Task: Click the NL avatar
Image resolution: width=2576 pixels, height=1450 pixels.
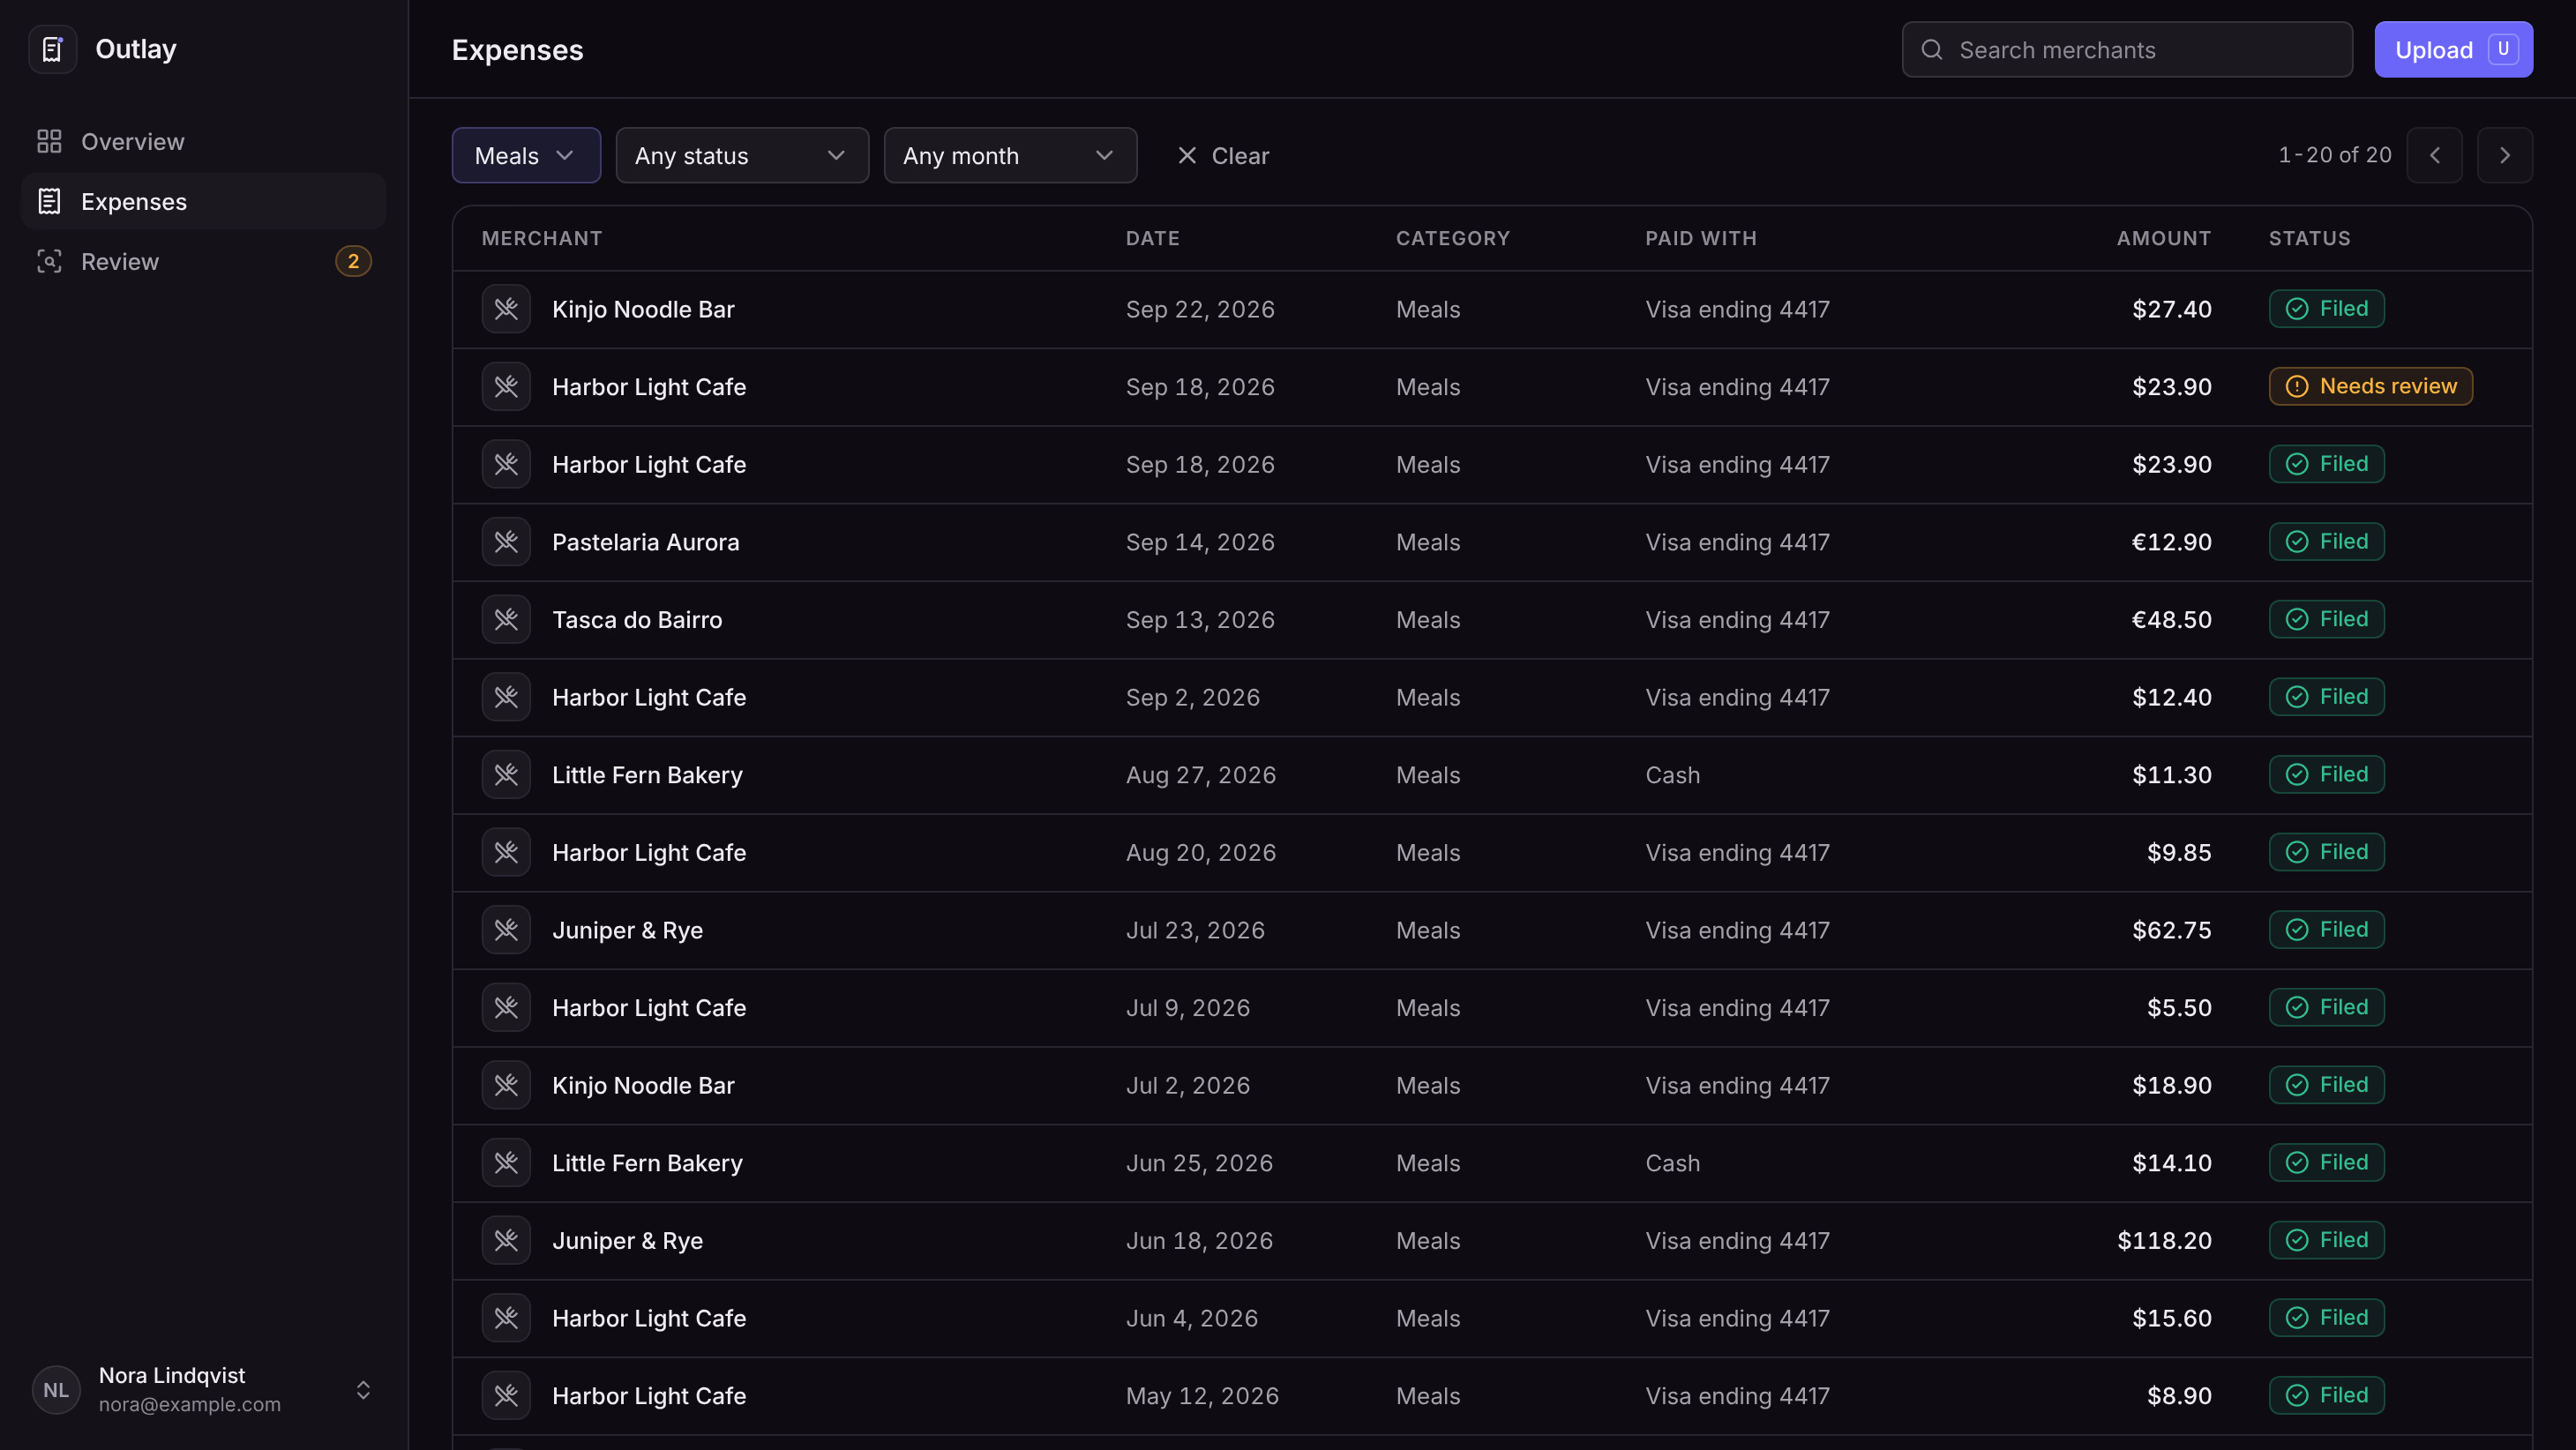Action: tap(56, 1389)
